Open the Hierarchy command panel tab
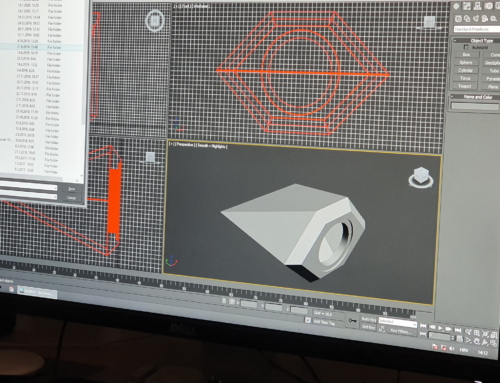Viewport: 500px width, 383px height. pos(478,6)
